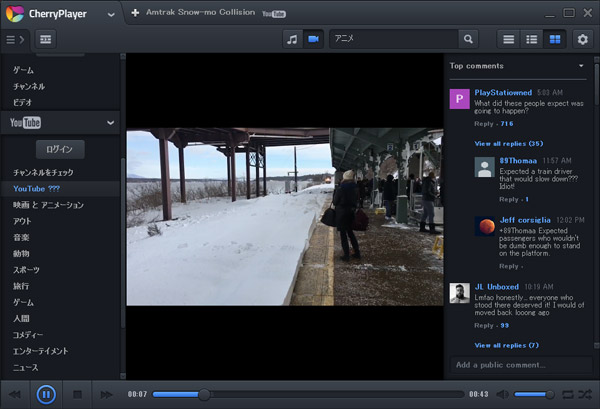Viewport: 600px width, 409px height.
Task: Open the CherryPlayer logo dropdown menu
Action: pos(112,12)
